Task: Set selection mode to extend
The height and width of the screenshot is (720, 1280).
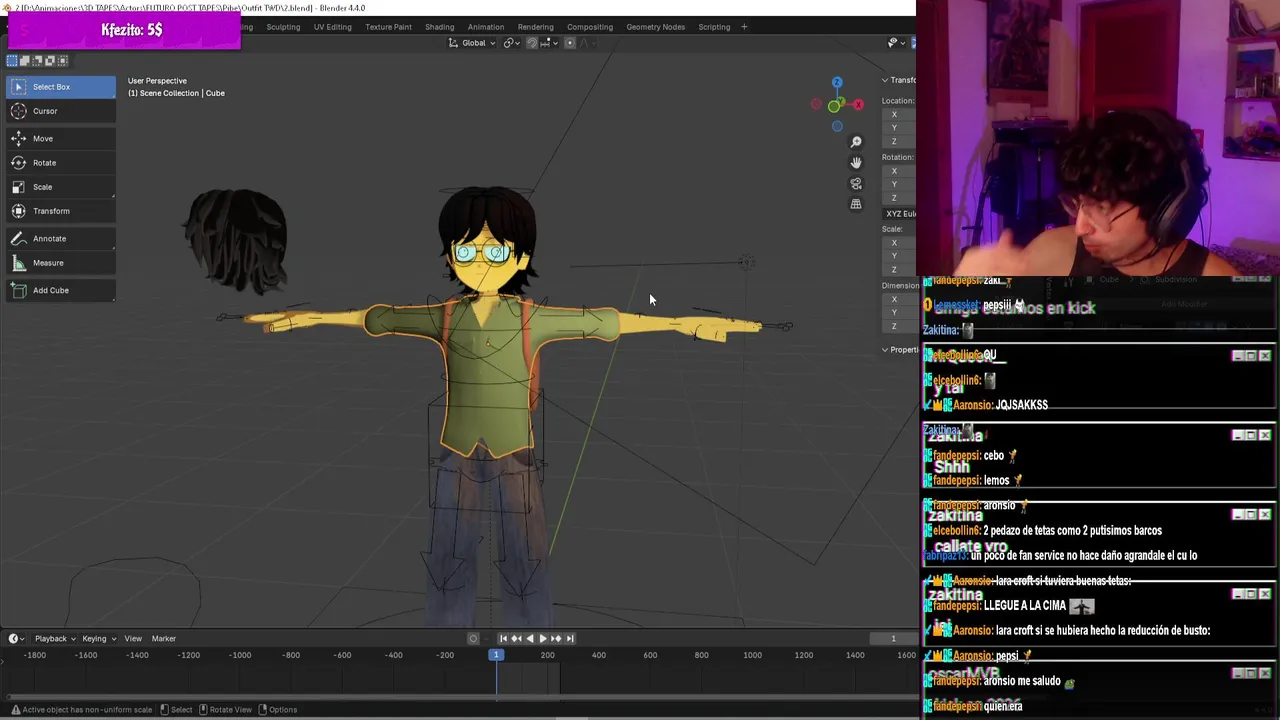Action: [x=25, y=61]
